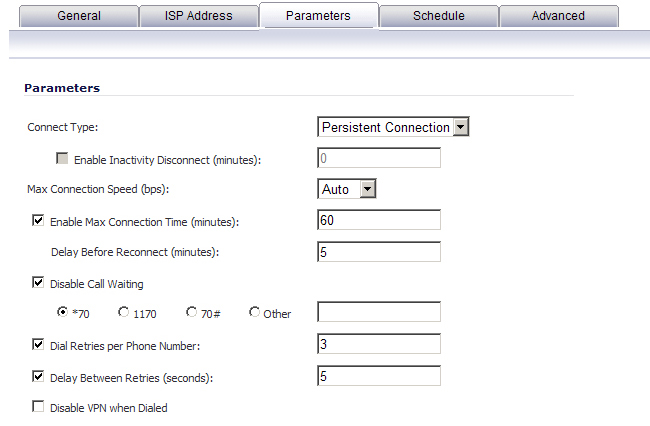Viewport: 650px width, 426px height.
Task: Toggle Enable Inactivity Disconnect checkbox
Action: coord(62,158)
